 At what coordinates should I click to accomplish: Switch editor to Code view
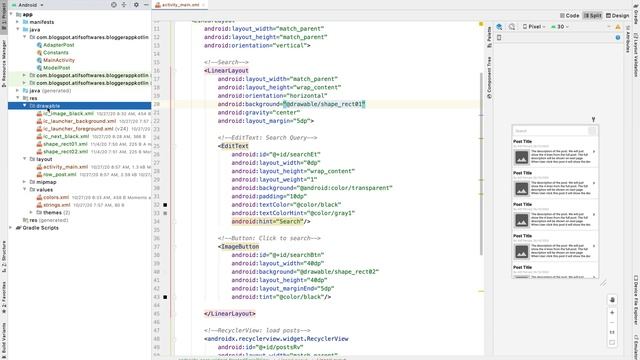(569, 16)
